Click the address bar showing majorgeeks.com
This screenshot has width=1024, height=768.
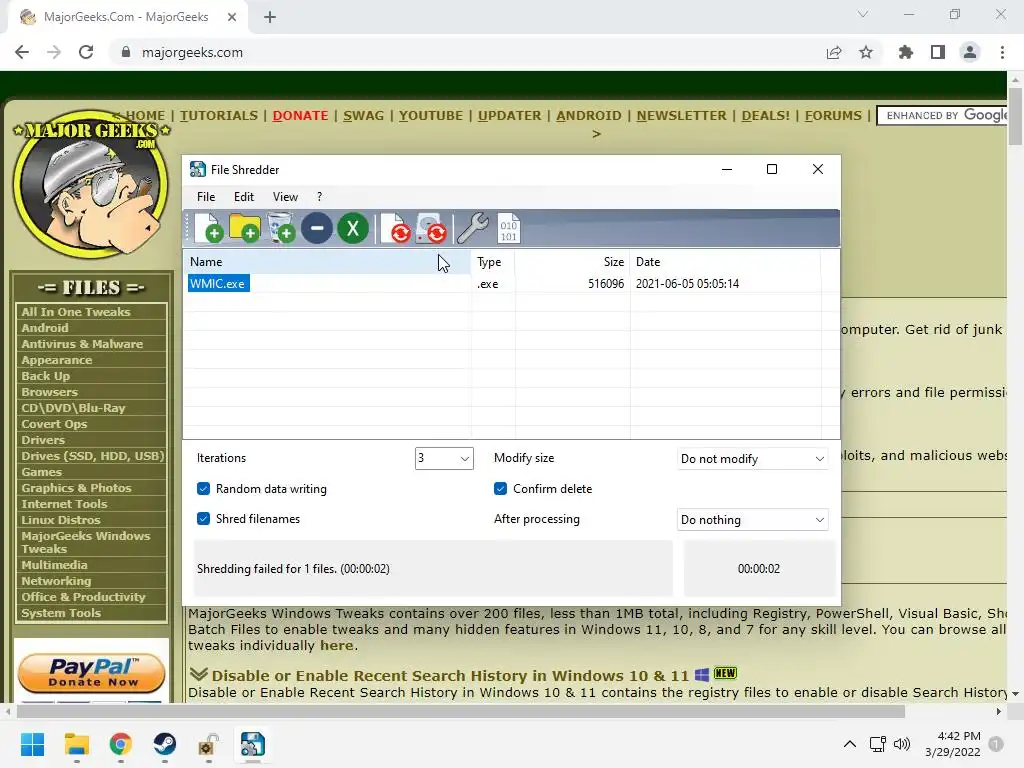point(464,52)
